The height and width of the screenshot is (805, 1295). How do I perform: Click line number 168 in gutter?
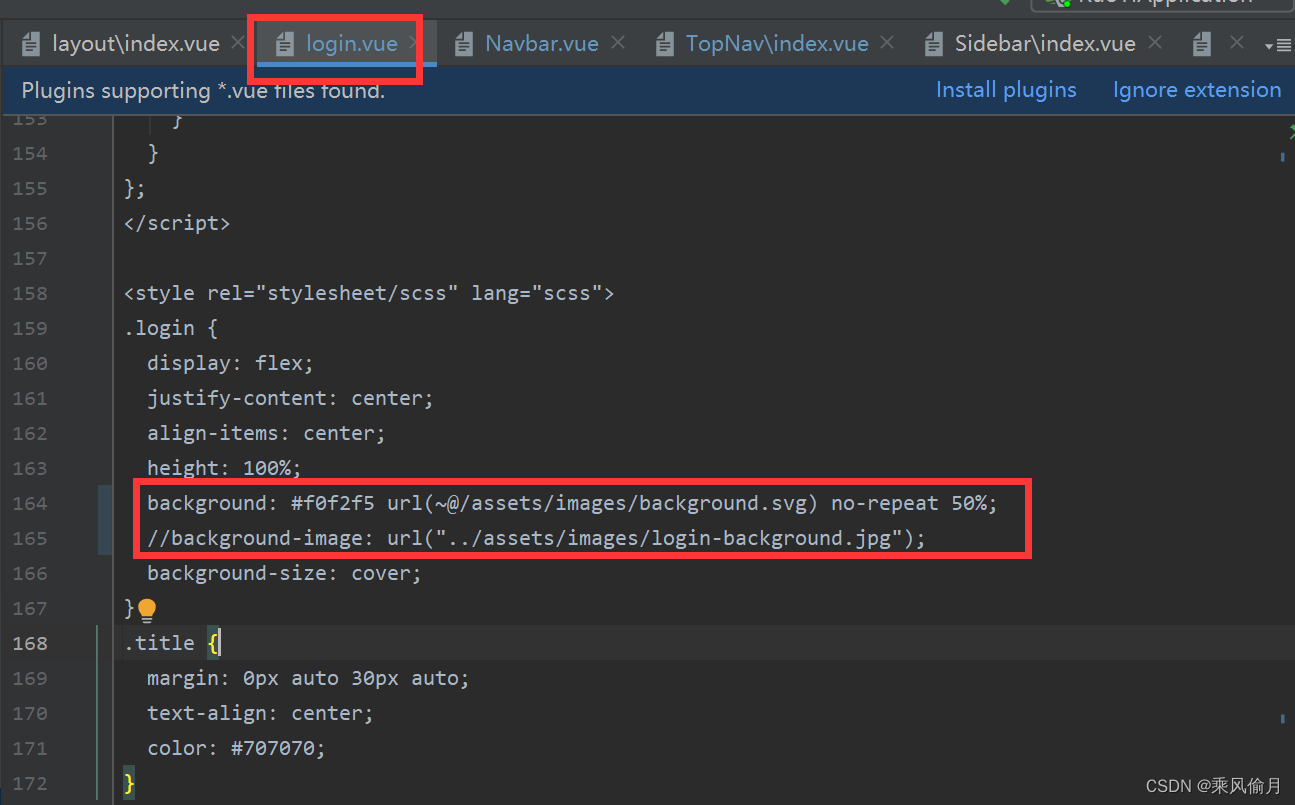30,643
